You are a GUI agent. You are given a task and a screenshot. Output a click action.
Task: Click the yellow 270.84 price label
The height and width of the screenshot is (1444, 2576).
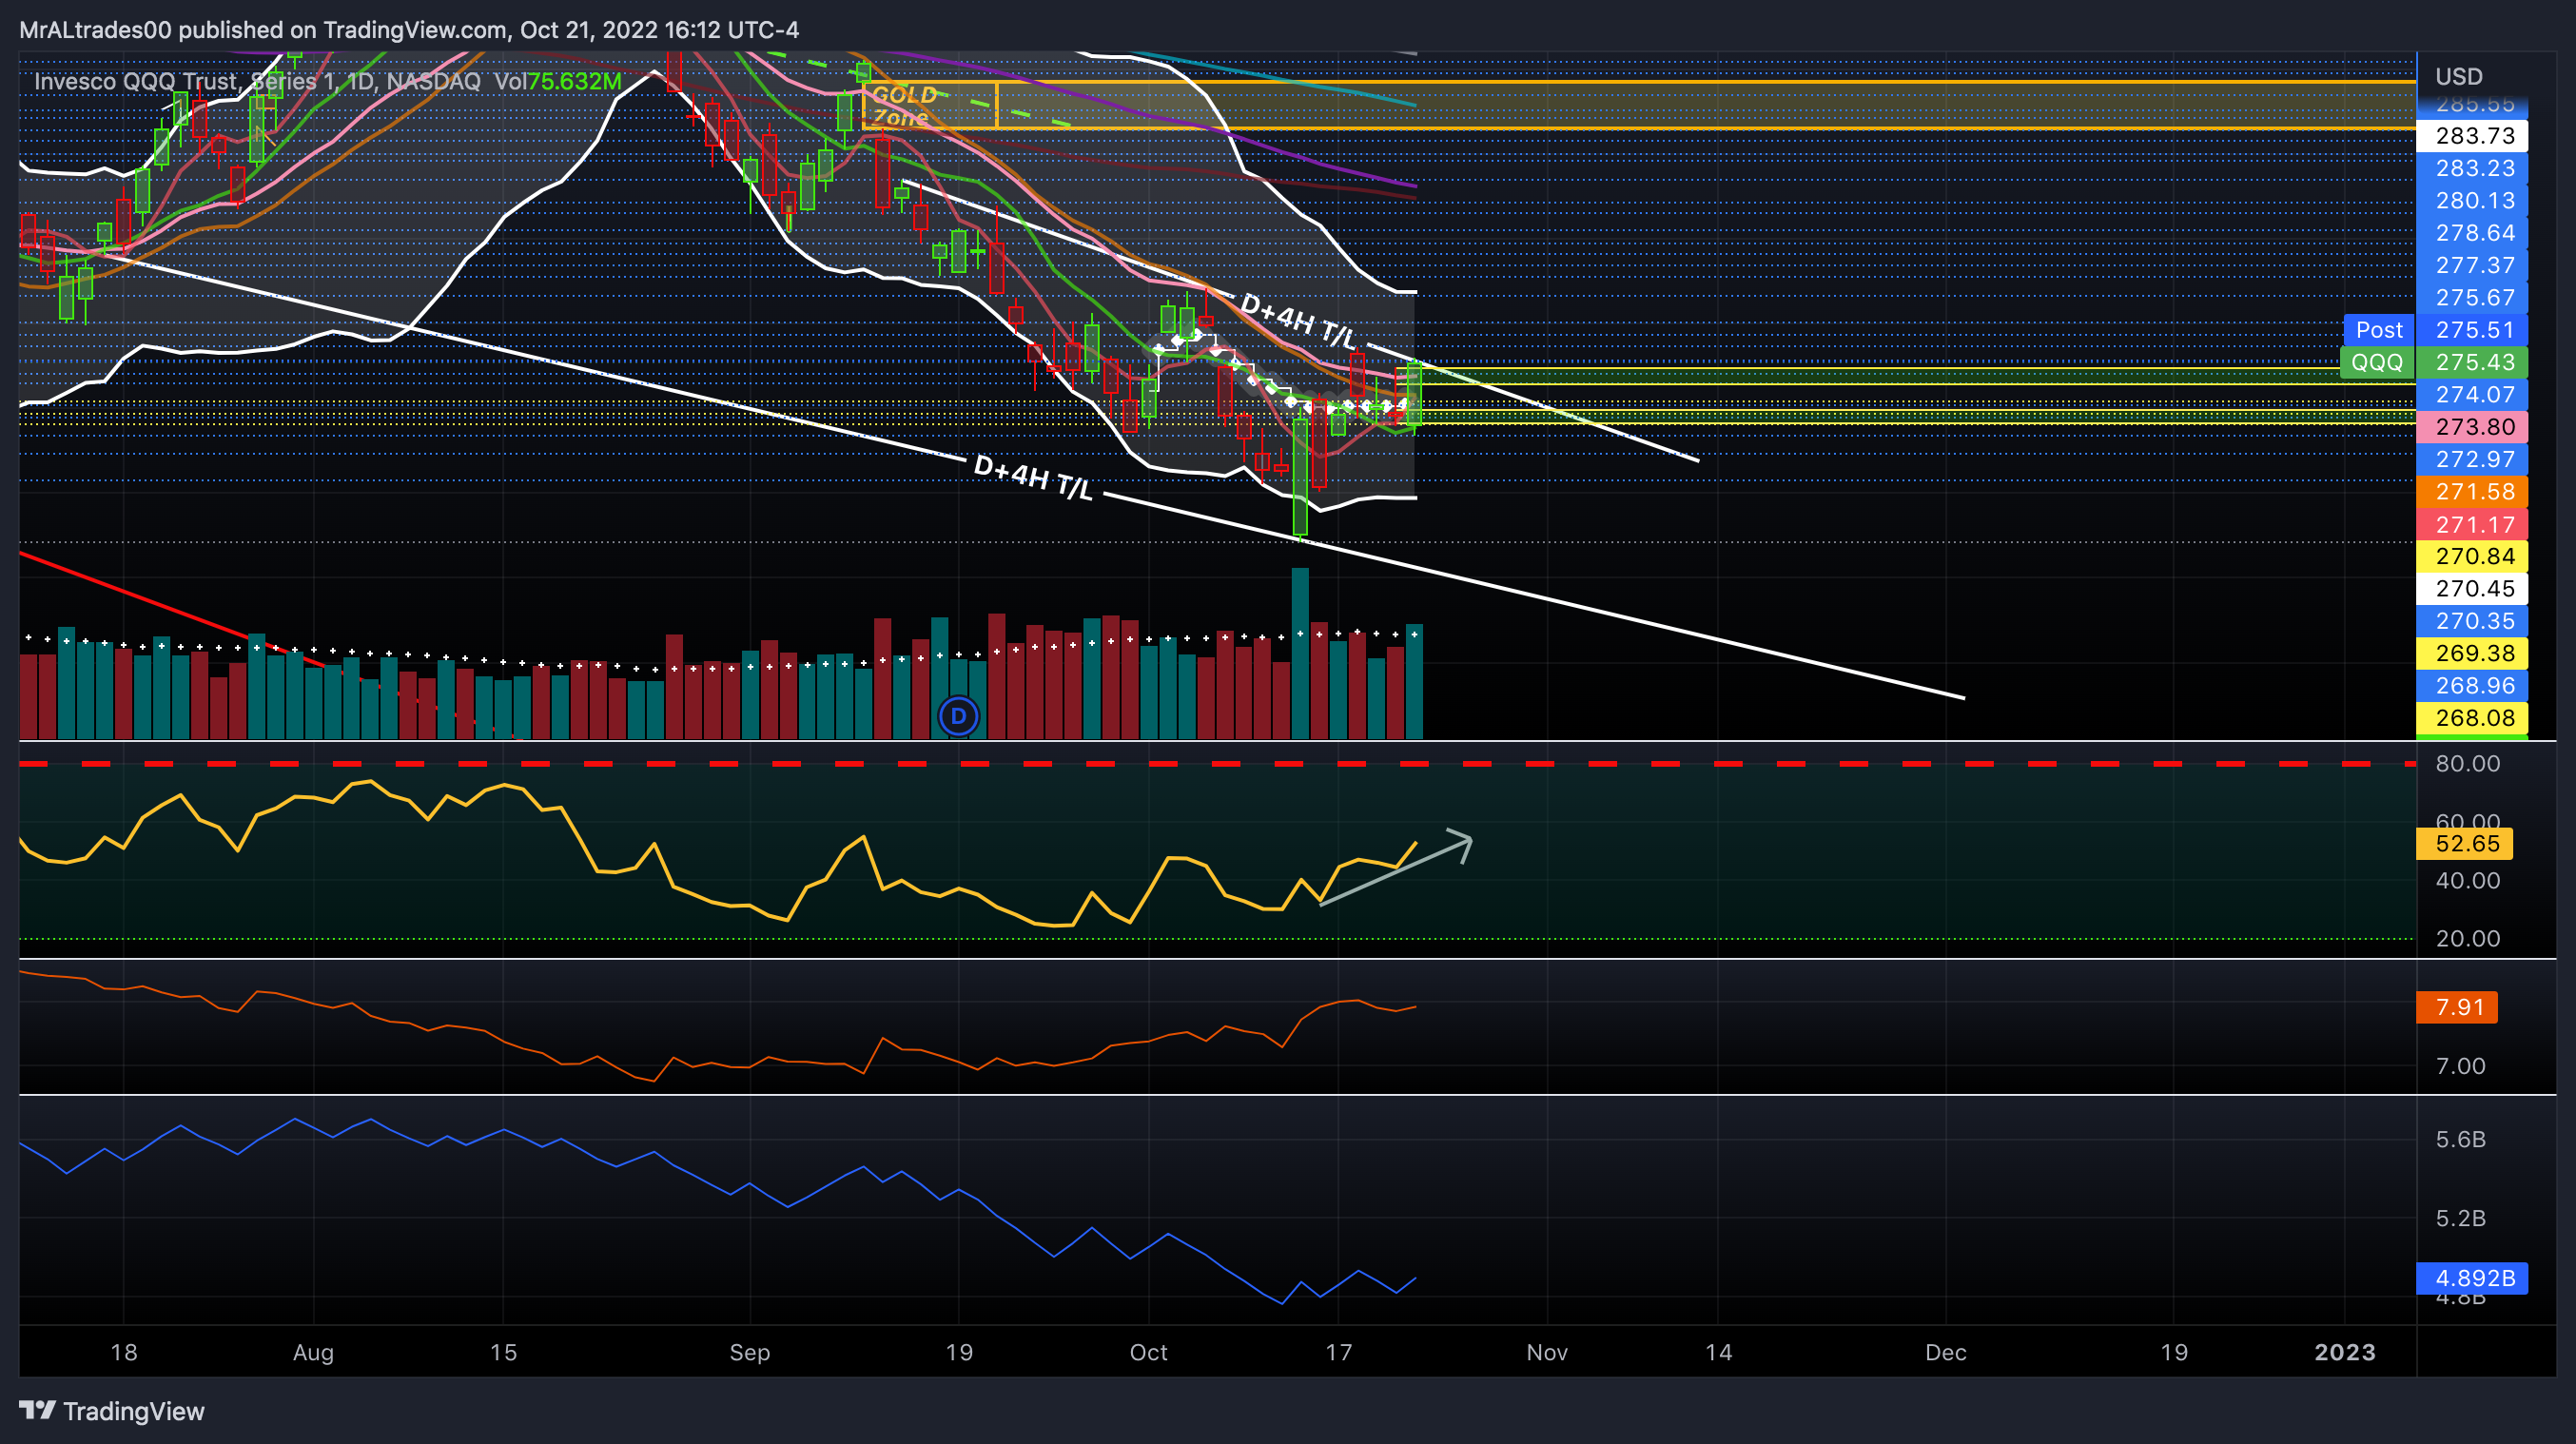point(2472,556)
